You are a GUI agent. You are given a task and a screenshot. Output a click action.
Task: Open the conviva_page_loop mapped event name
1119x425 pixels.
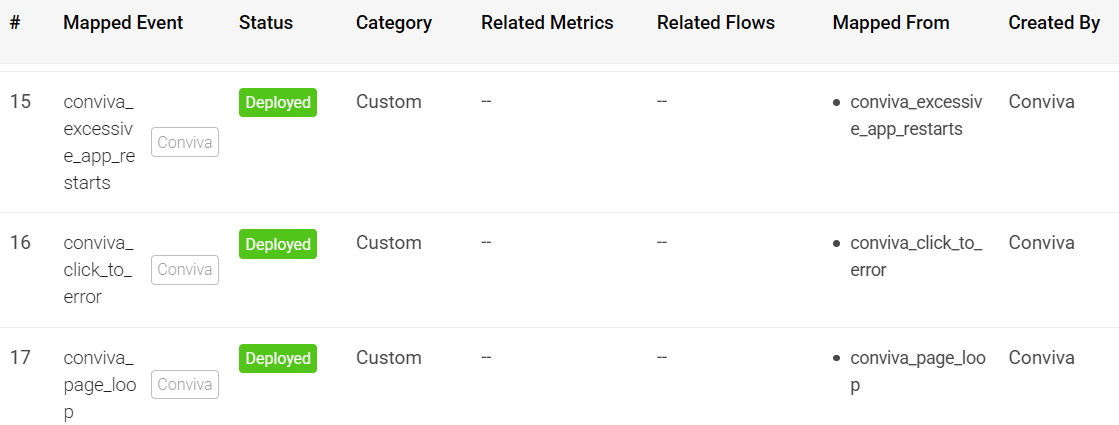pyautogui.click(x=99, y=385)
